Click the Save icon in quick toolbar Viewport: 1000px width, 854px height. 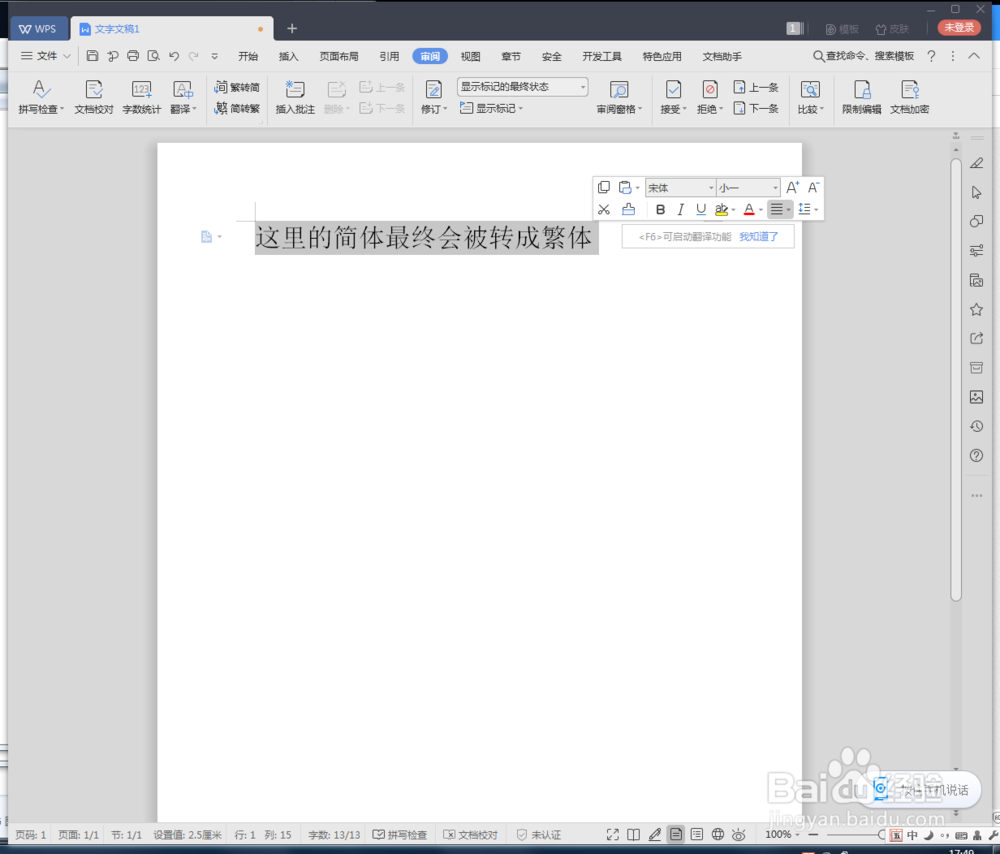92,56
